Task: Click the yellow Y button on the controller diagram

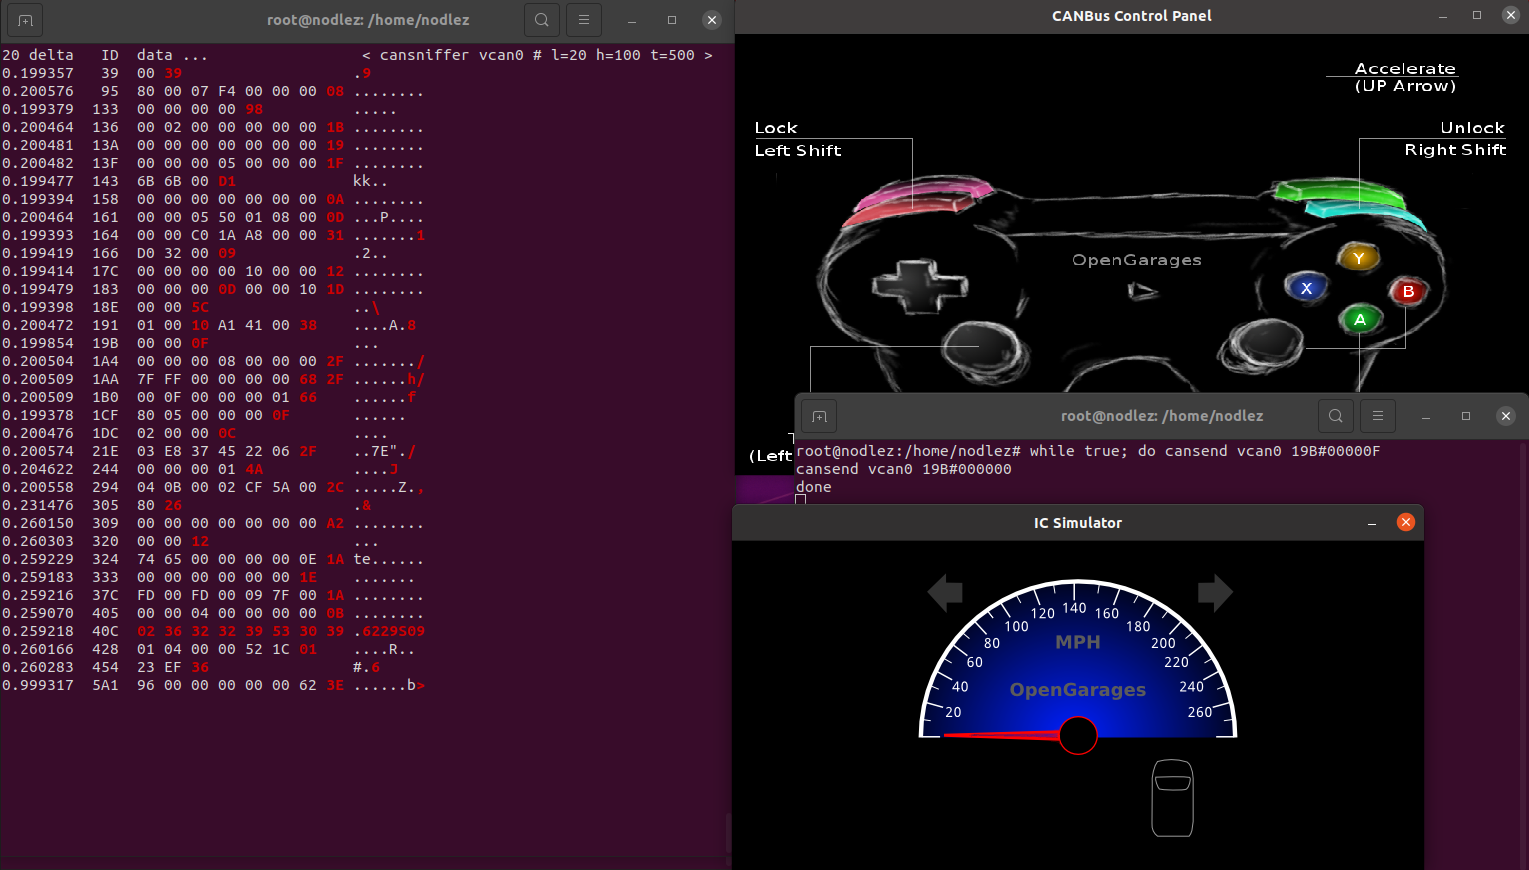Action: click(1358, 257)
